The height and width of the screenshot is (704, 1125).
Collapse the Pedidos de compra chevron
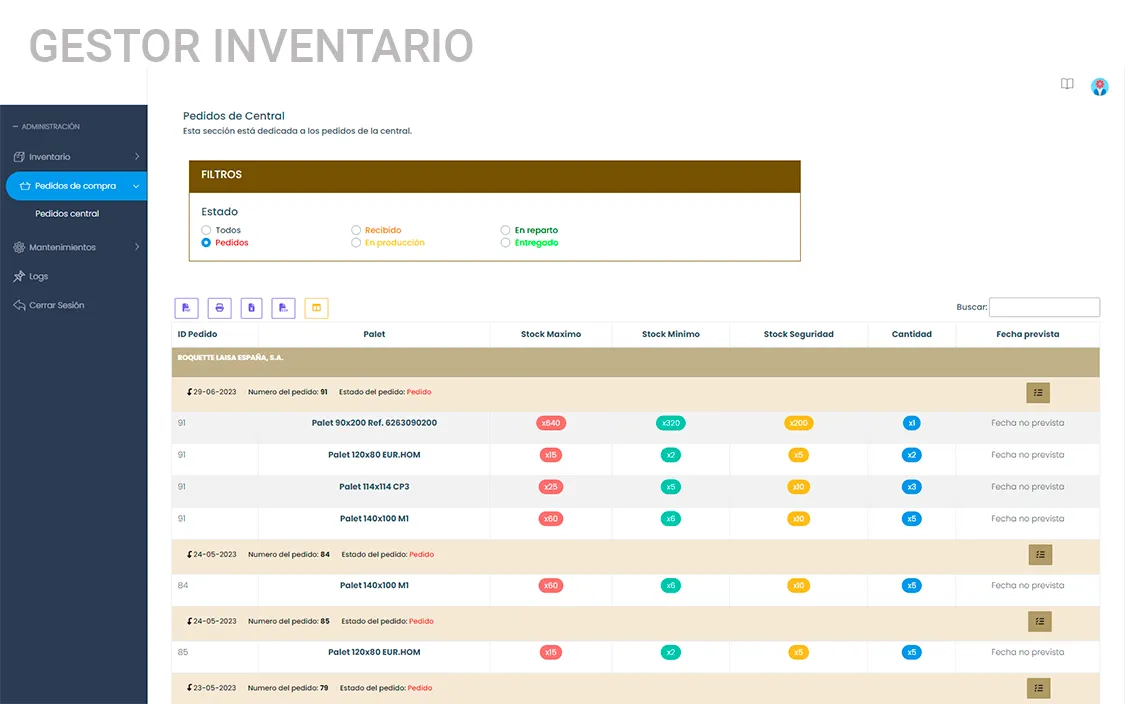click(x=136, y=187)
